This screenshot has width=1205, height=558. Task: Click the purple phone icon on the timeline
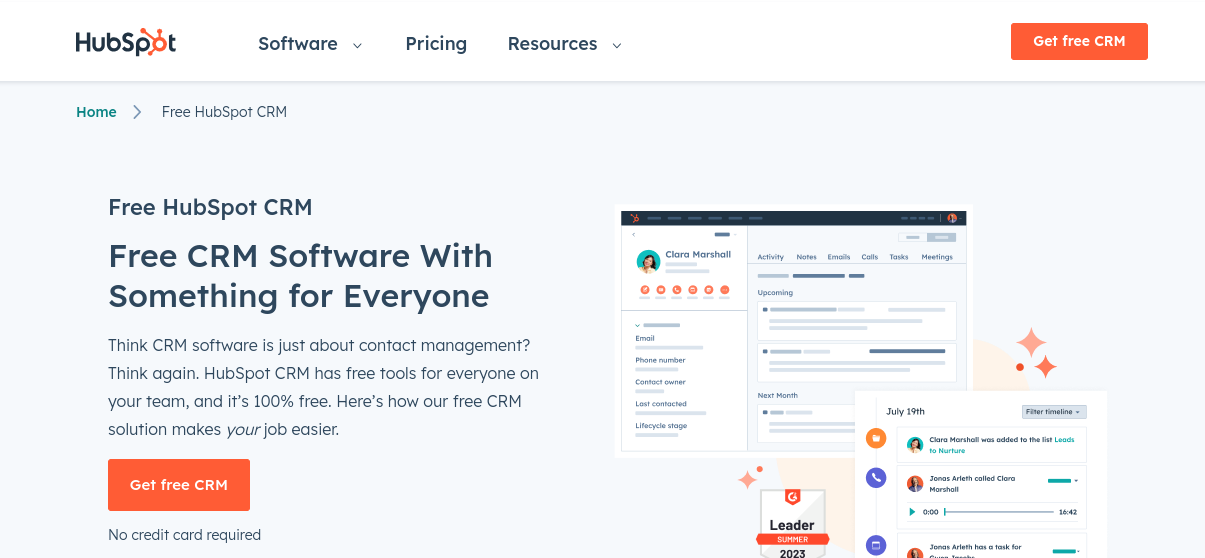(x=876, y=478)
